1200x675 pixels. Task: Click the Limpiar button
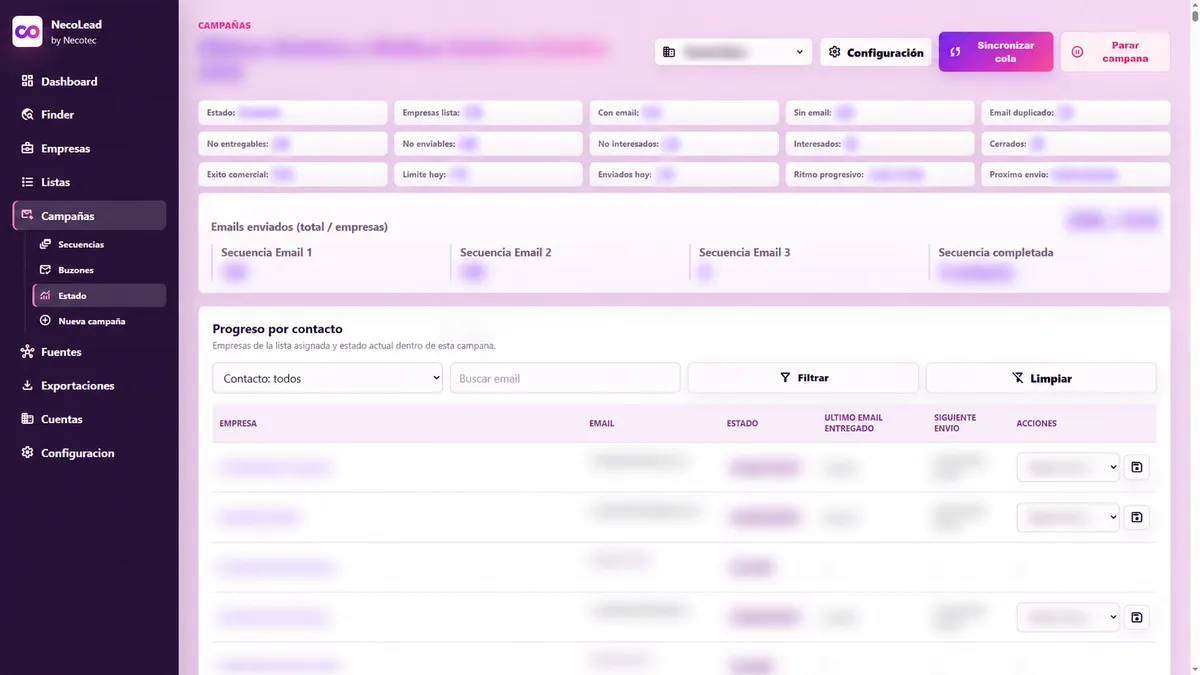tap(1041, 378)
